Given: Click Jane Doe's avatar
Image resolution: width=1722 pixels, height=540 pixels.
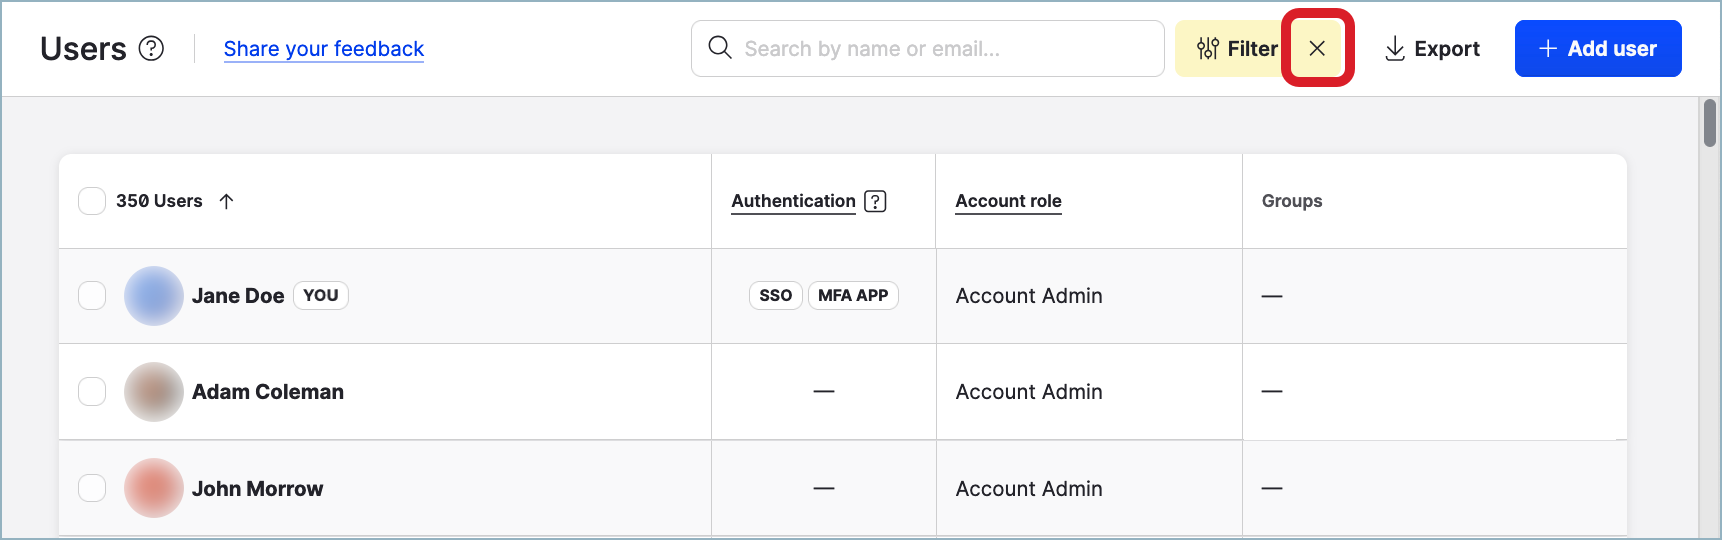Looking at the screenshot, I should [x=153, y=296].
